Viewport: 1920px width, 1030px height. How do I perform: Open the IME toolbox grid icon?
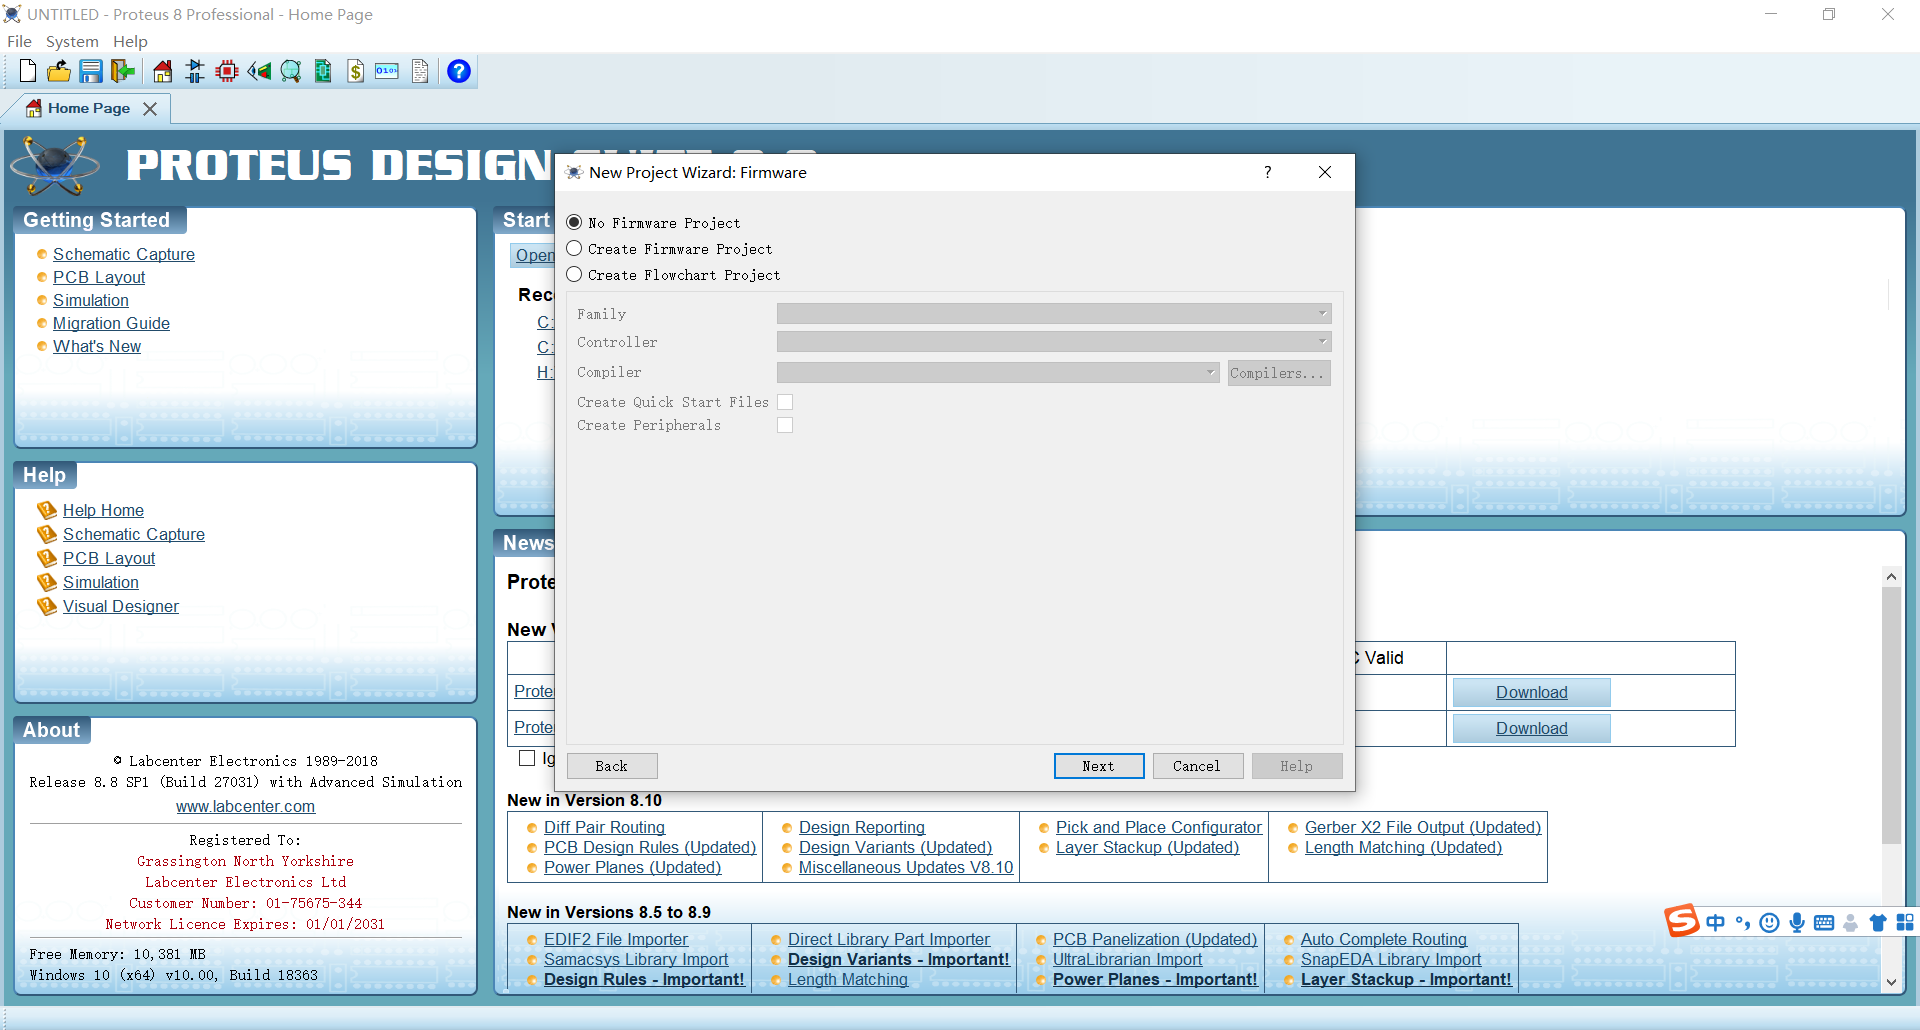1905,922
